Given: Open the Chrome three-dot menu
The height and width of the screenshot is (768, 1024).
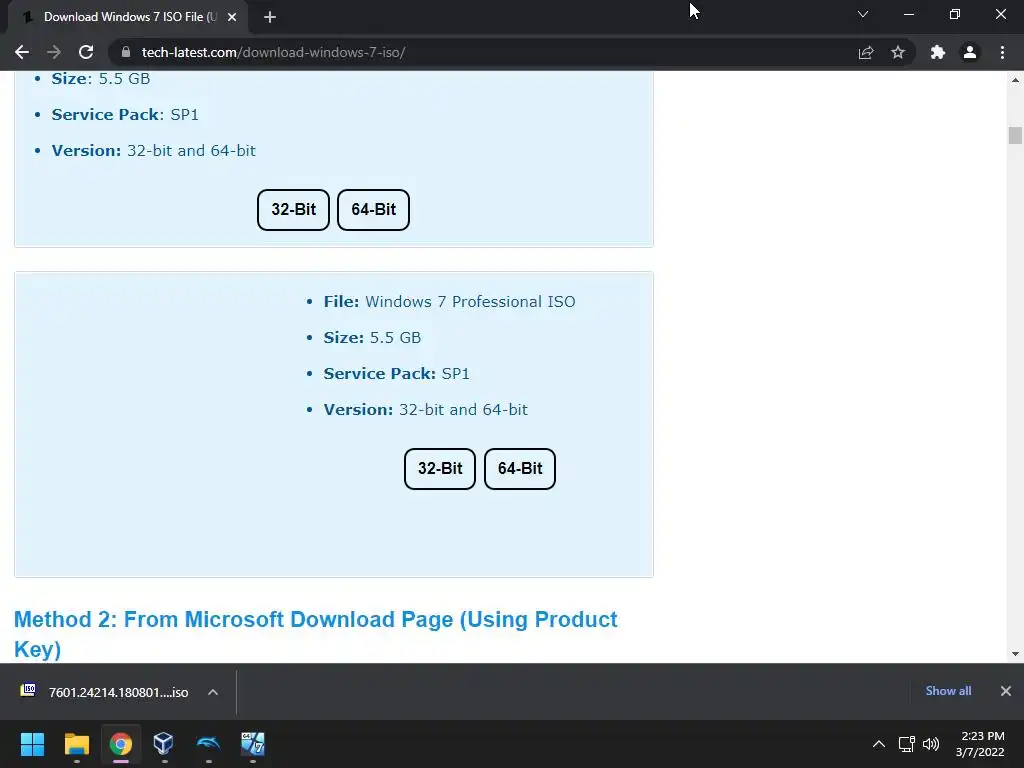Looking at the screenshot, I should click(x=1002, y=52).
